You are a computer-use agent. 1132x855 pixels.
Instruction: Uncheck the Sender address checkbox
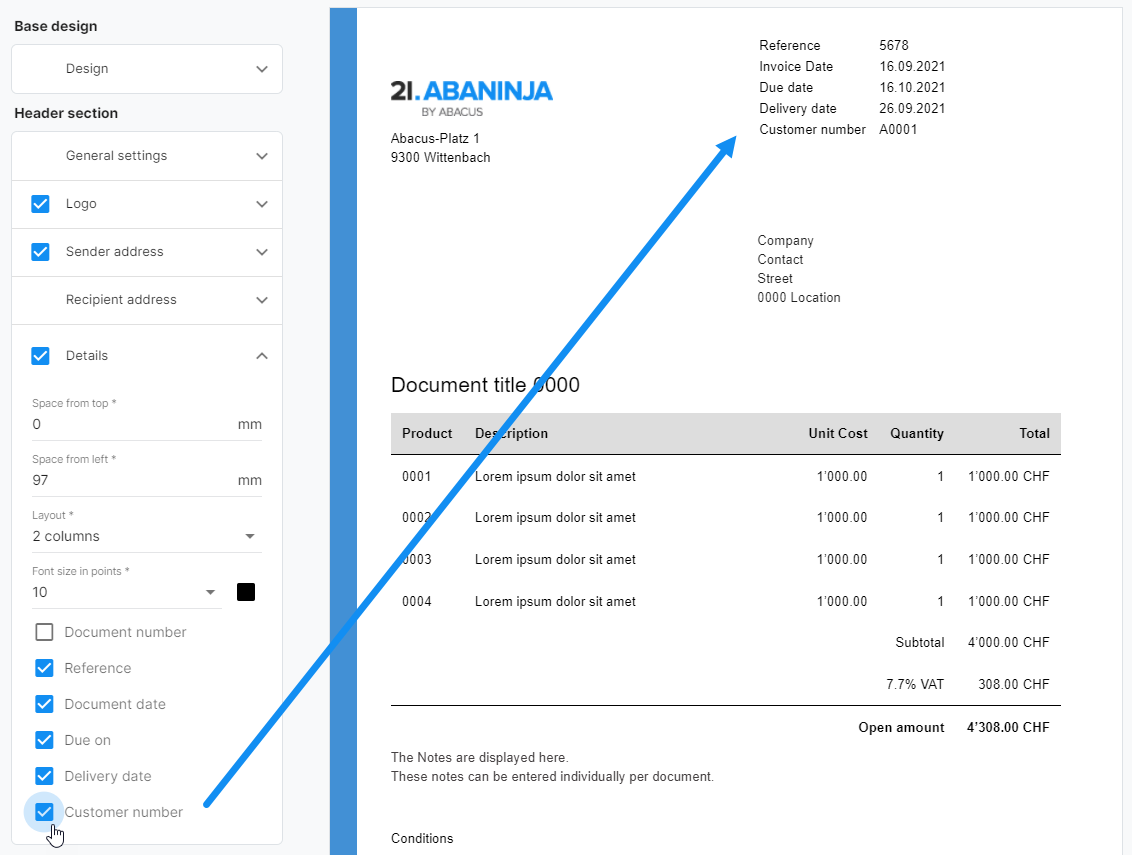click(40, 252)
